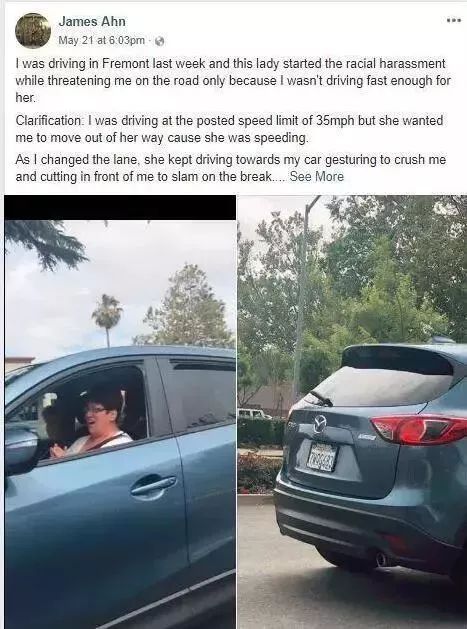Click the car door handle in left photo
Image resolution: width=467 pixels, height=629 pixels.
pos(153,485)
